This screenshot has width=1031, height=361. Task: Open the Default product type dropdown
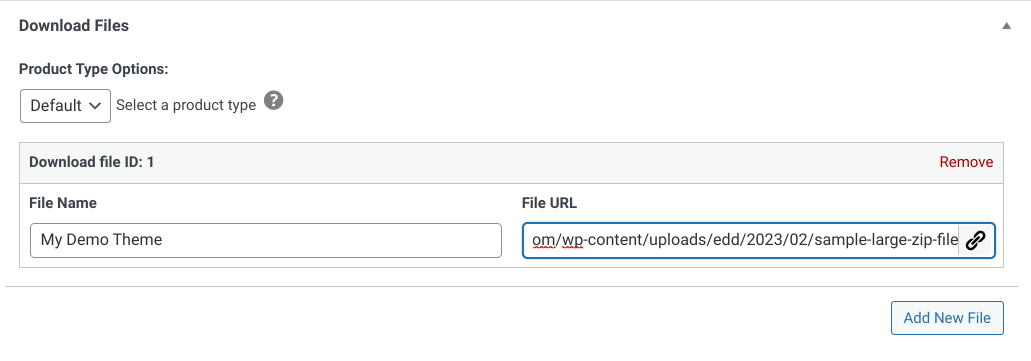[66, 105]
